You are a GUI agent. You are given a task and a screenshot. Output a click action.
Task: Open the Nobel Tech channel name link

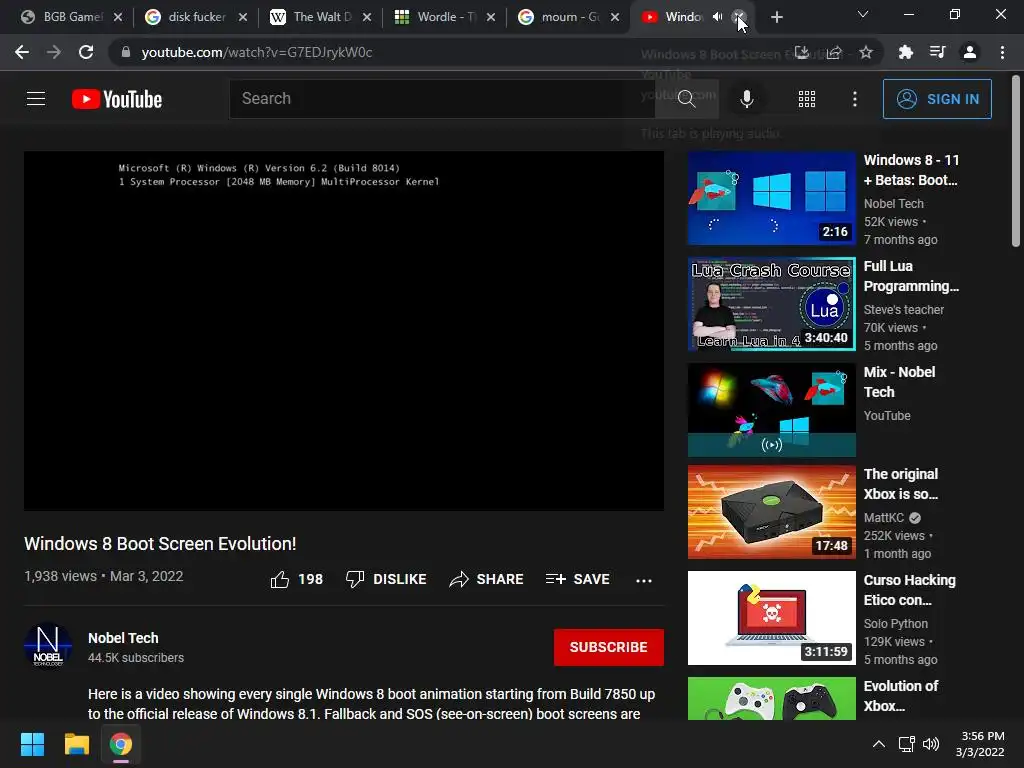[x=123, y=638]
